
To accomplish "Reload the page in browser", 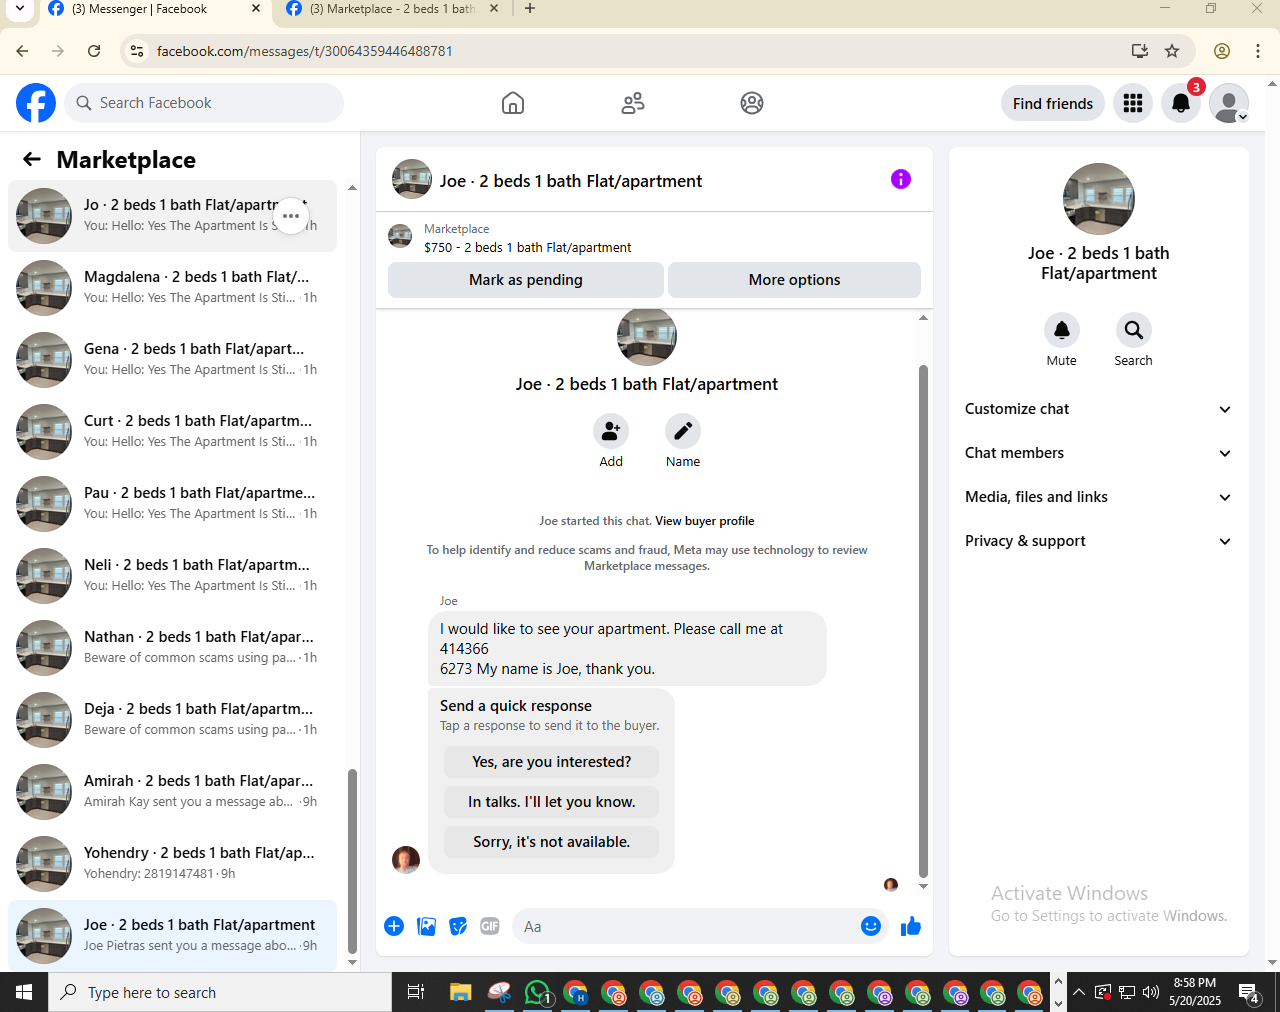I will (x=94, y=51).
